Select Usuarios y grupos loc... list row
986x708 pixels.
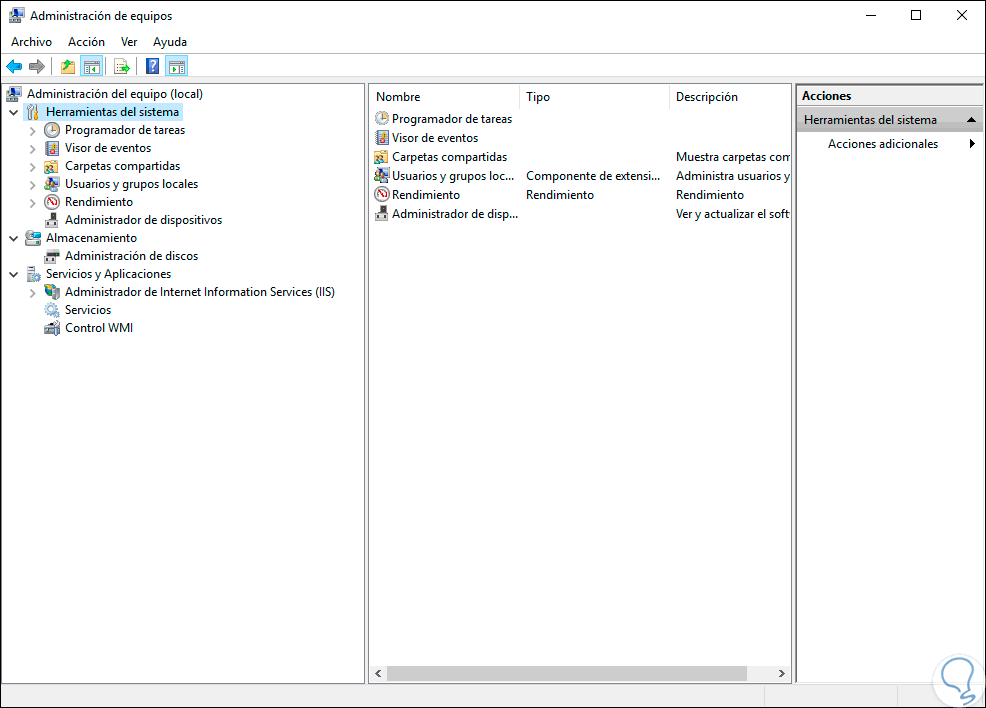(453, 175)
